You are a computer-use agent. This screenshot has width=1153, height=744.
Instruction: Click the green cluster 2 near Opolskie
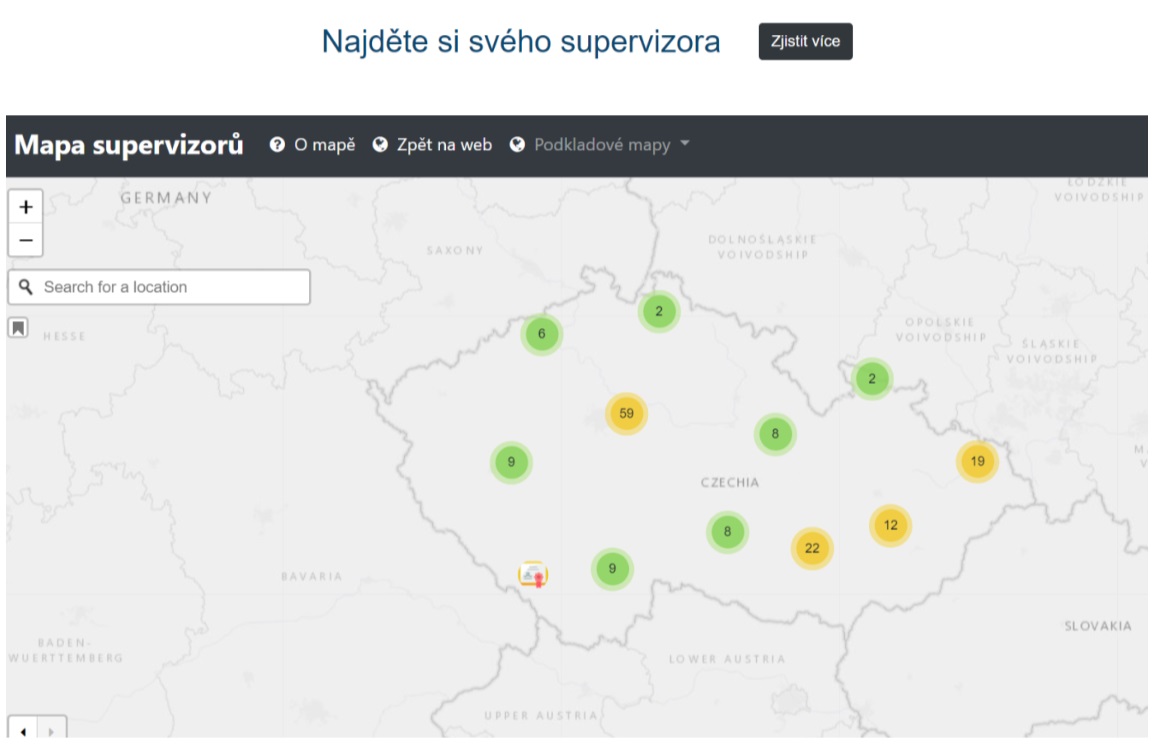coord(872,378)
